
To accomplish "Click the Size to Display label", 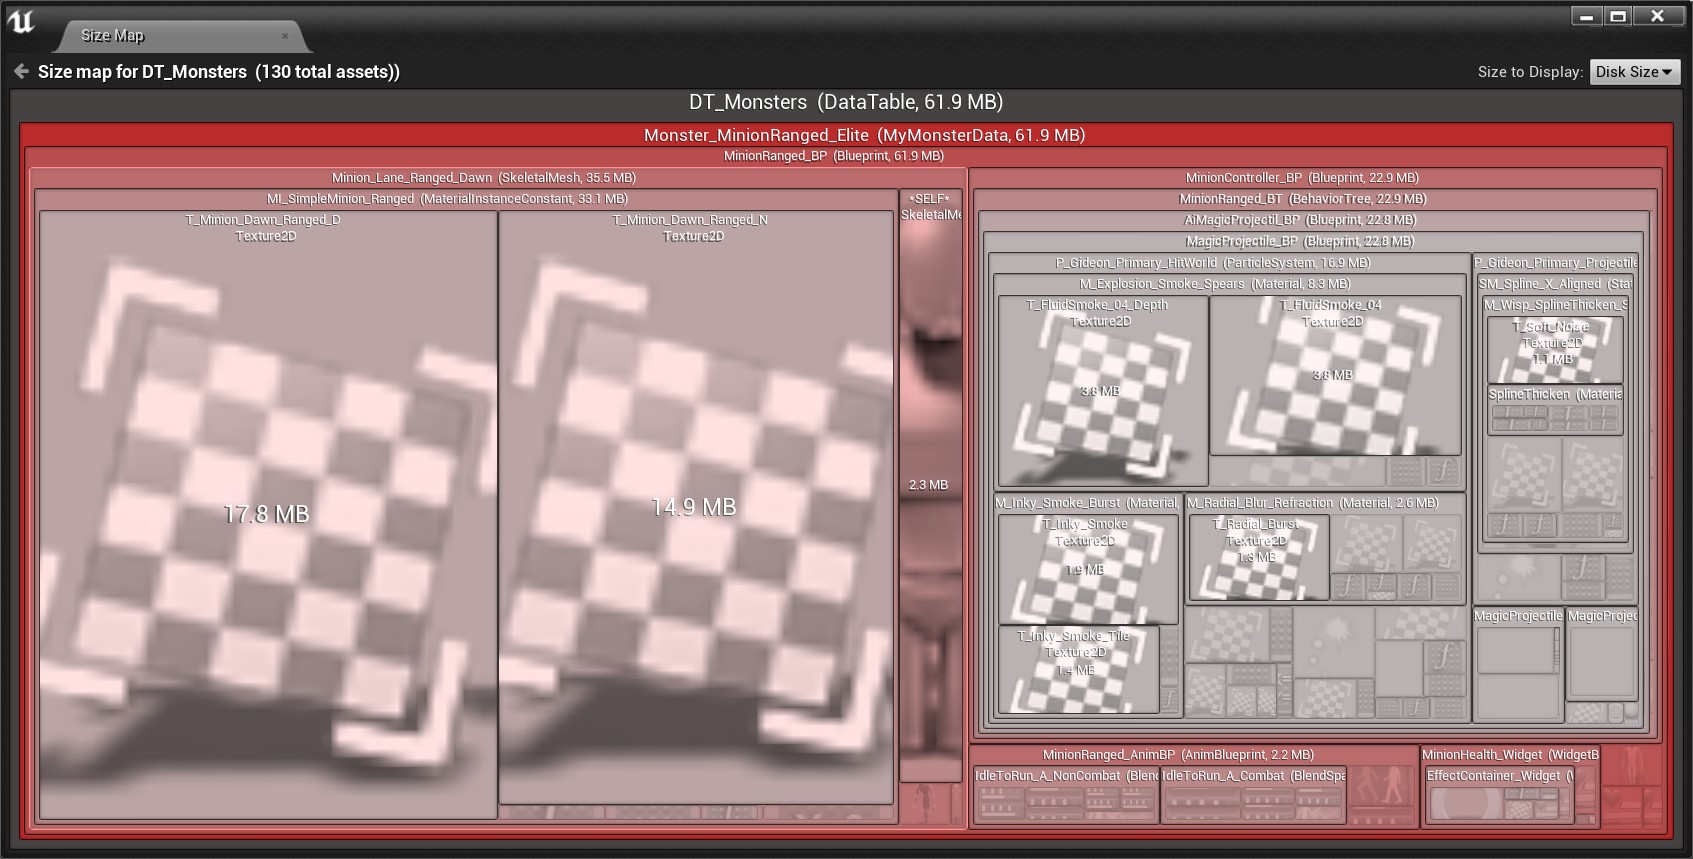I will tap(1530, 72).
